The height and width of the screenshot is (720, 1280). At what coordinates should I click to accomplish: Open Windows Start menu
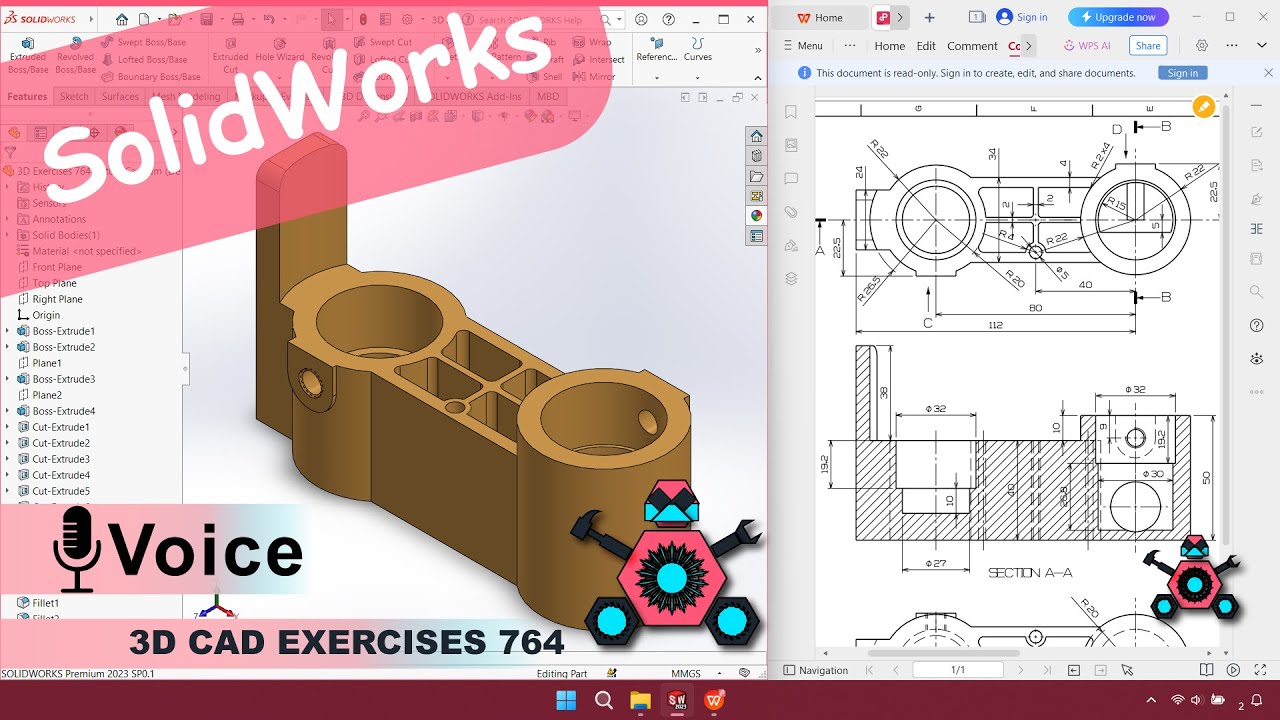566,700
